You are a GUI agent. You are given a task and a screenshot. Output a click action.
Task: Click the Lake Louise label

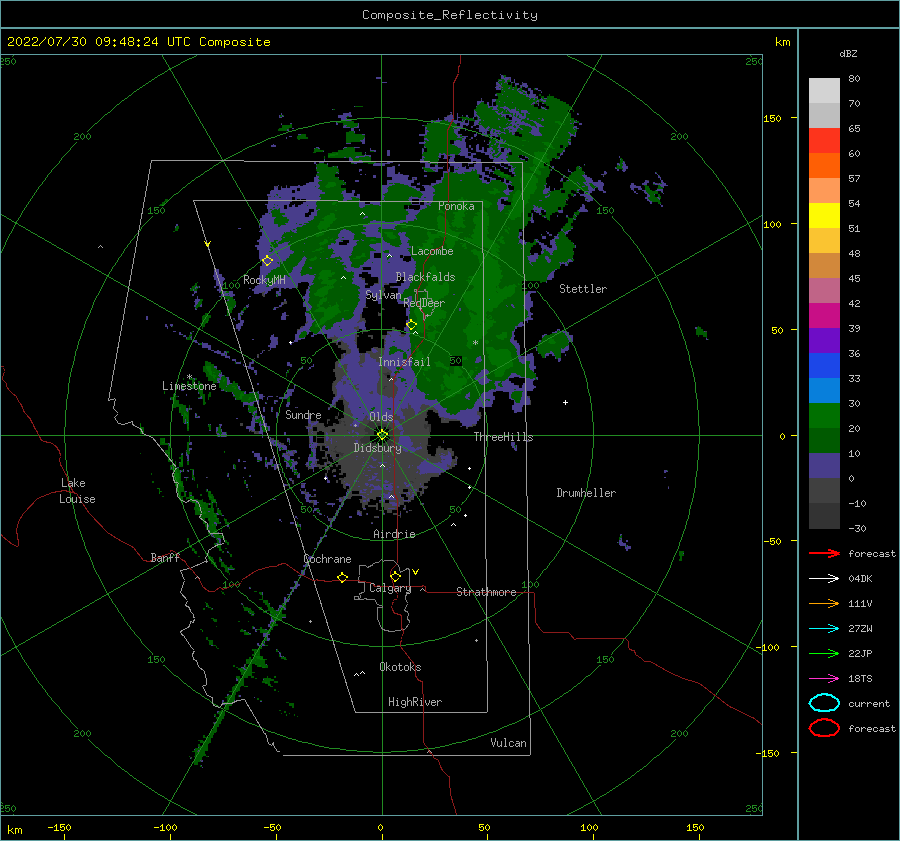tap(77, 491)
